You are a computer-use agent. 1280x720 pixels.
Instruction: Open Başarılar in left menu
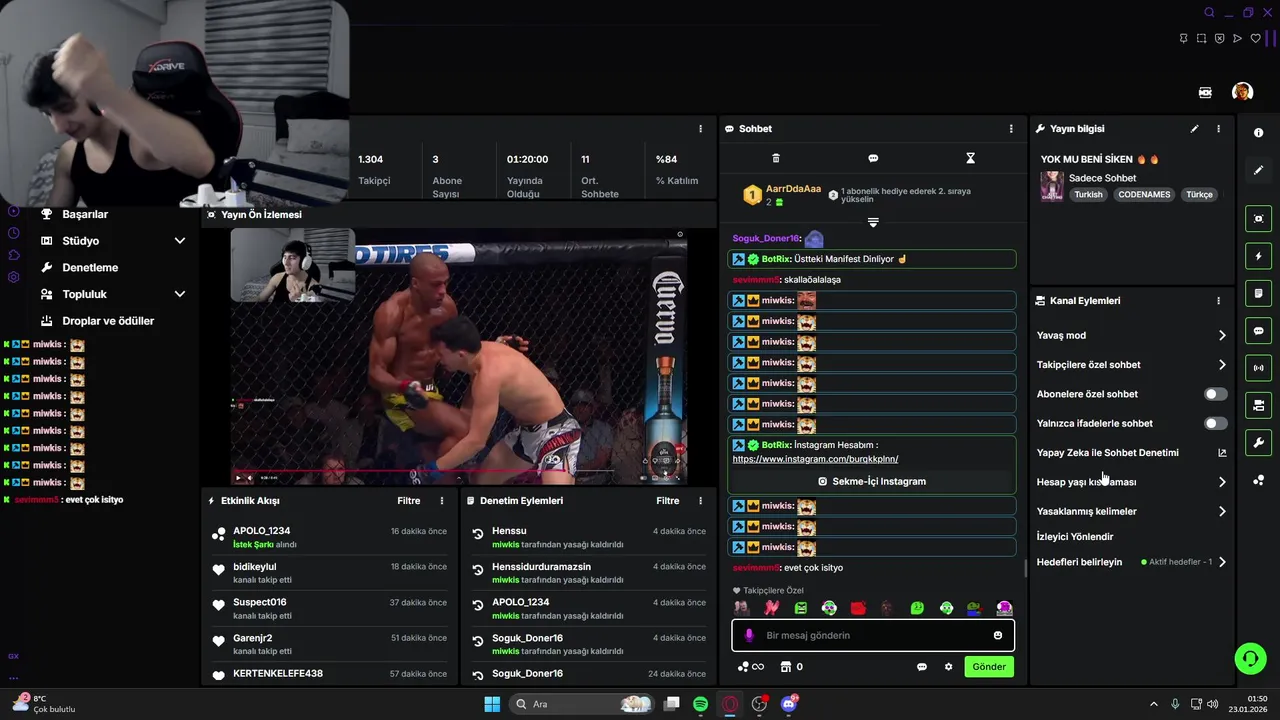(x=85, y=214)
